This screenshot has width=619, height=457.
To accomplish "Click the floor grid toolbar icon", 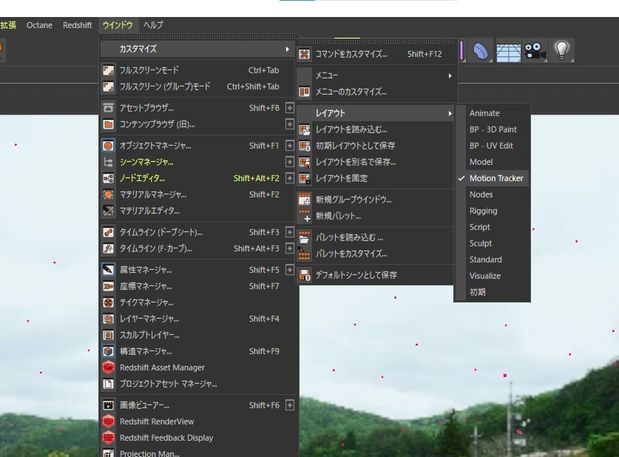I will click(508, 51).
